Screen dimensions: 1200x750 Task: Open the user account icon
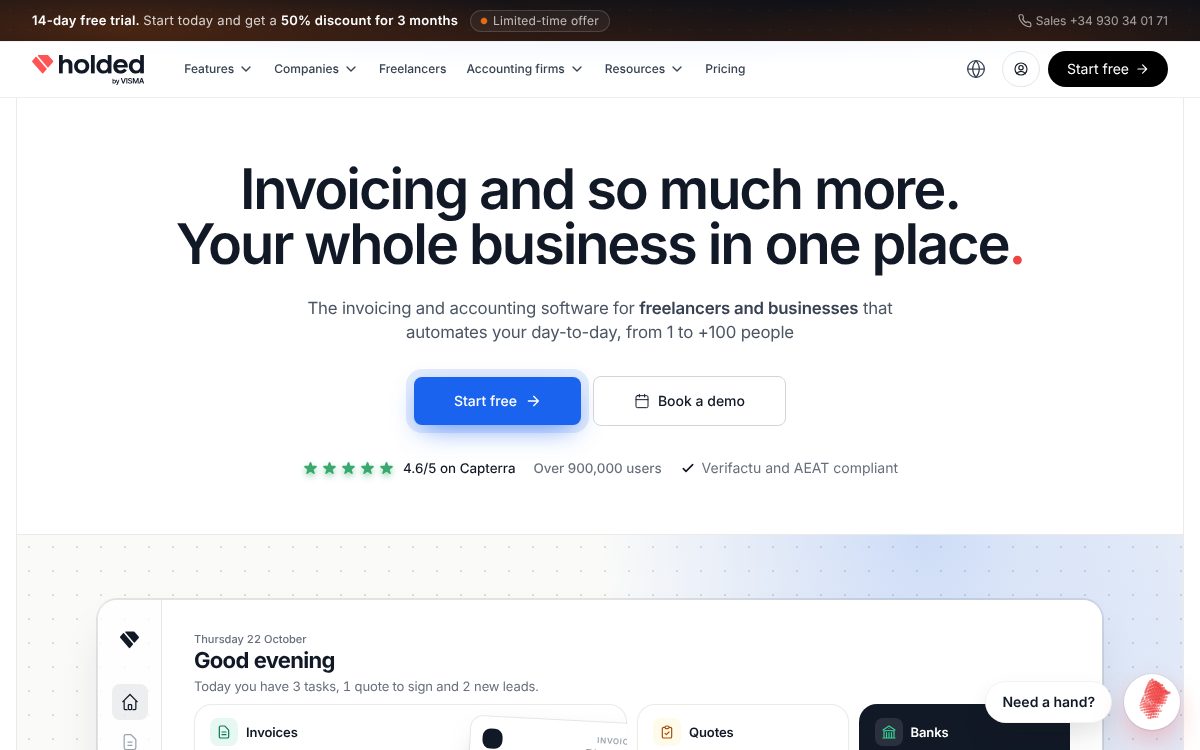(x=1021, y=69)
